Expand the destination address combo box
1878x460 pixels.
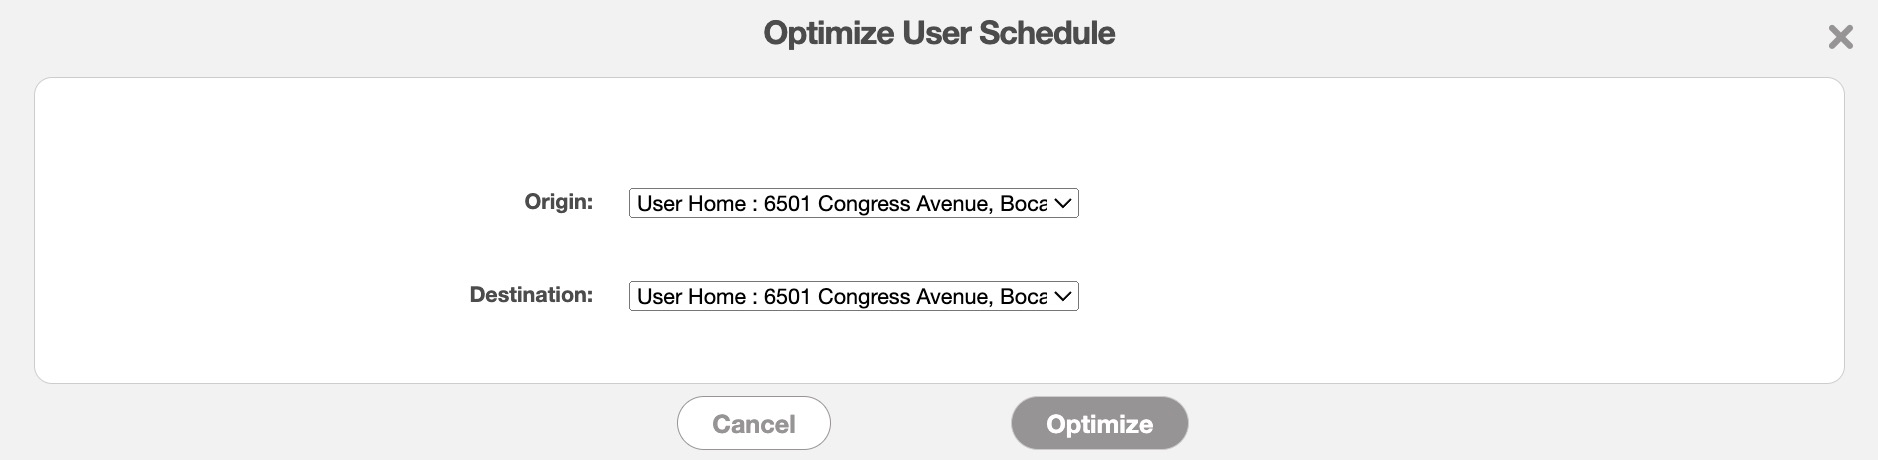click(853, 296)
